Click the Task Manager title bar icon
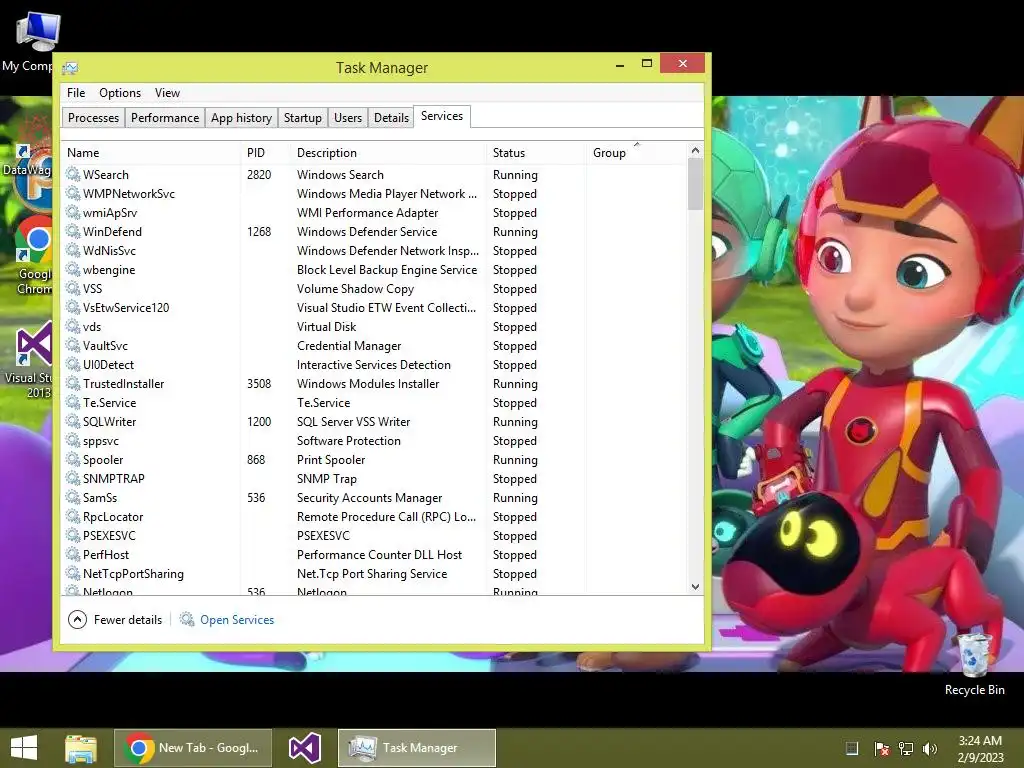 71,68
